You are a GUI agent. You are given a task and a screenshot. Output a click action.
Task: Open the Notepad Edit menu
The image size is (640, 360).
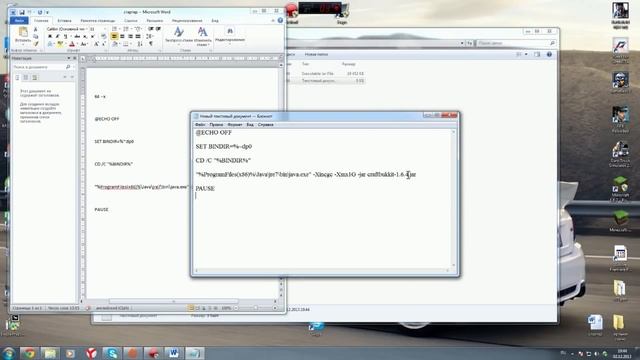(216, 124)
